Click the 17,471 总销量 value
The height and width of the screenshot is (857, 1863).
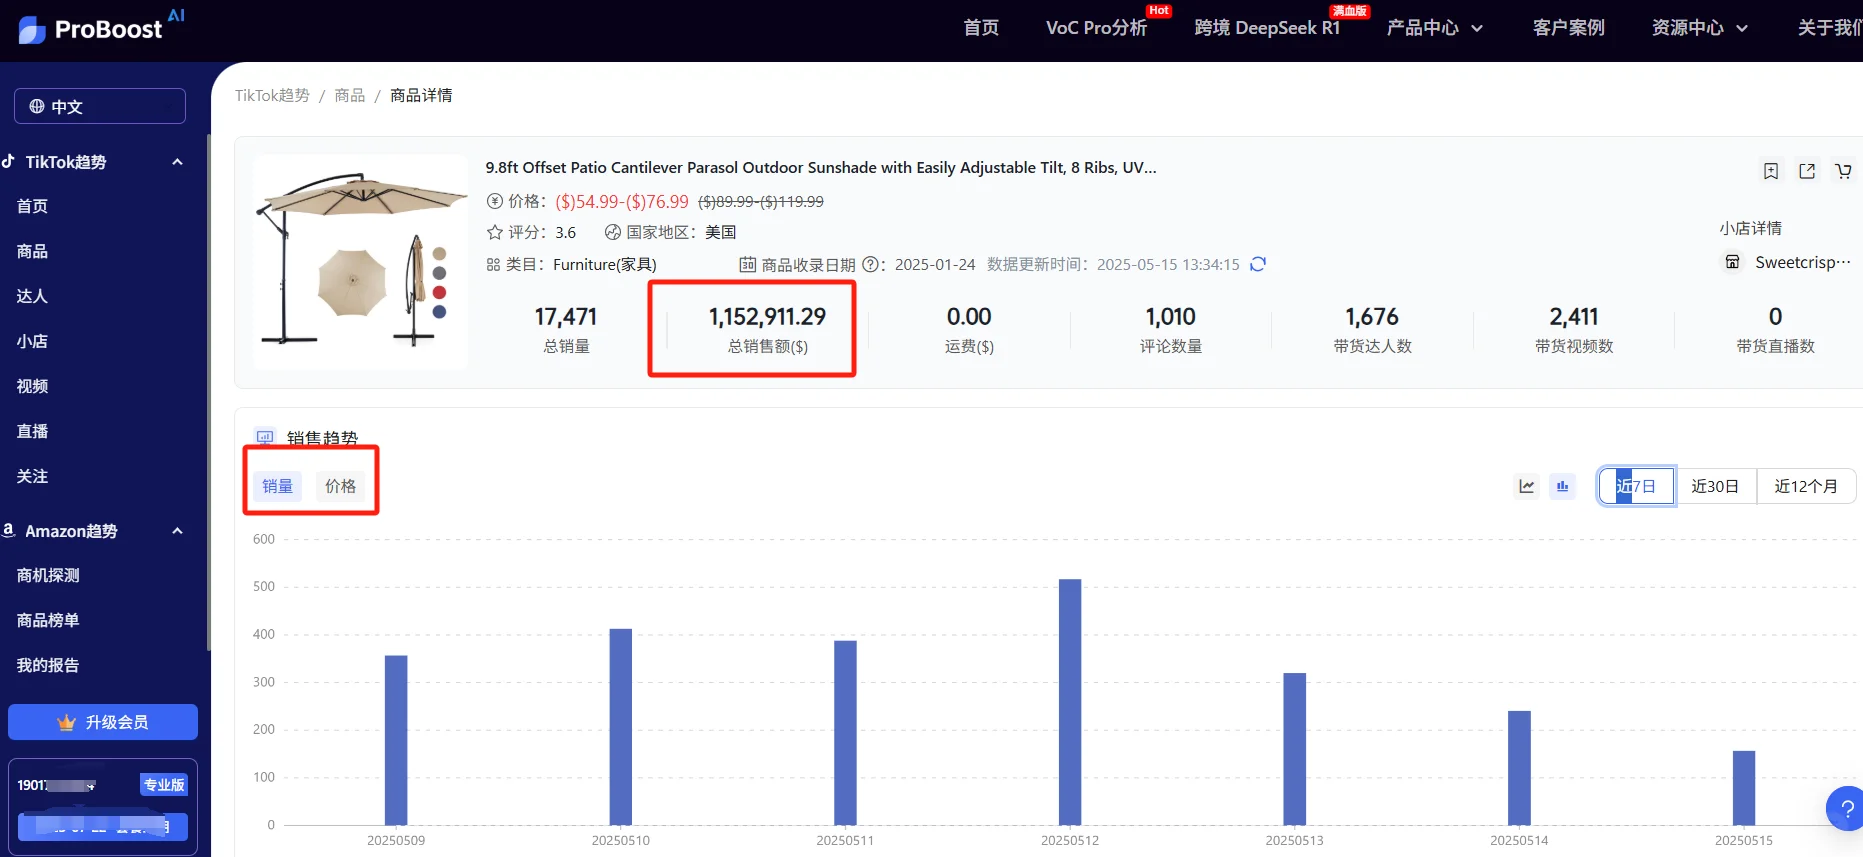coord(566,317)
